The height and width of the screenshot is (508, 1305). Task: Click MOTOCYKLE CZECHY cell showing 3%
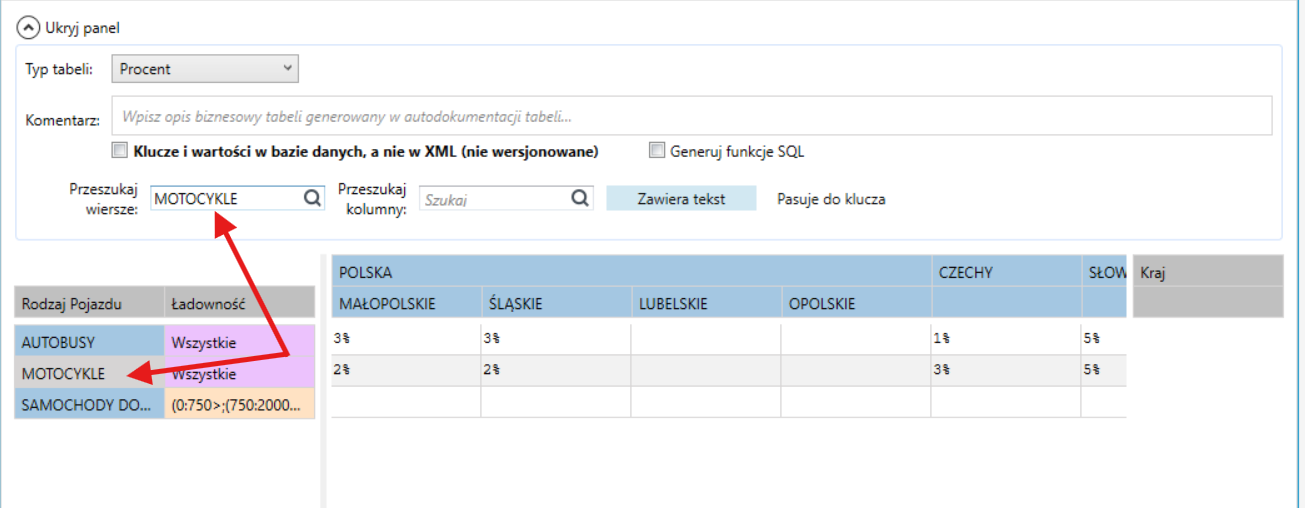(x=1006, y=370)
